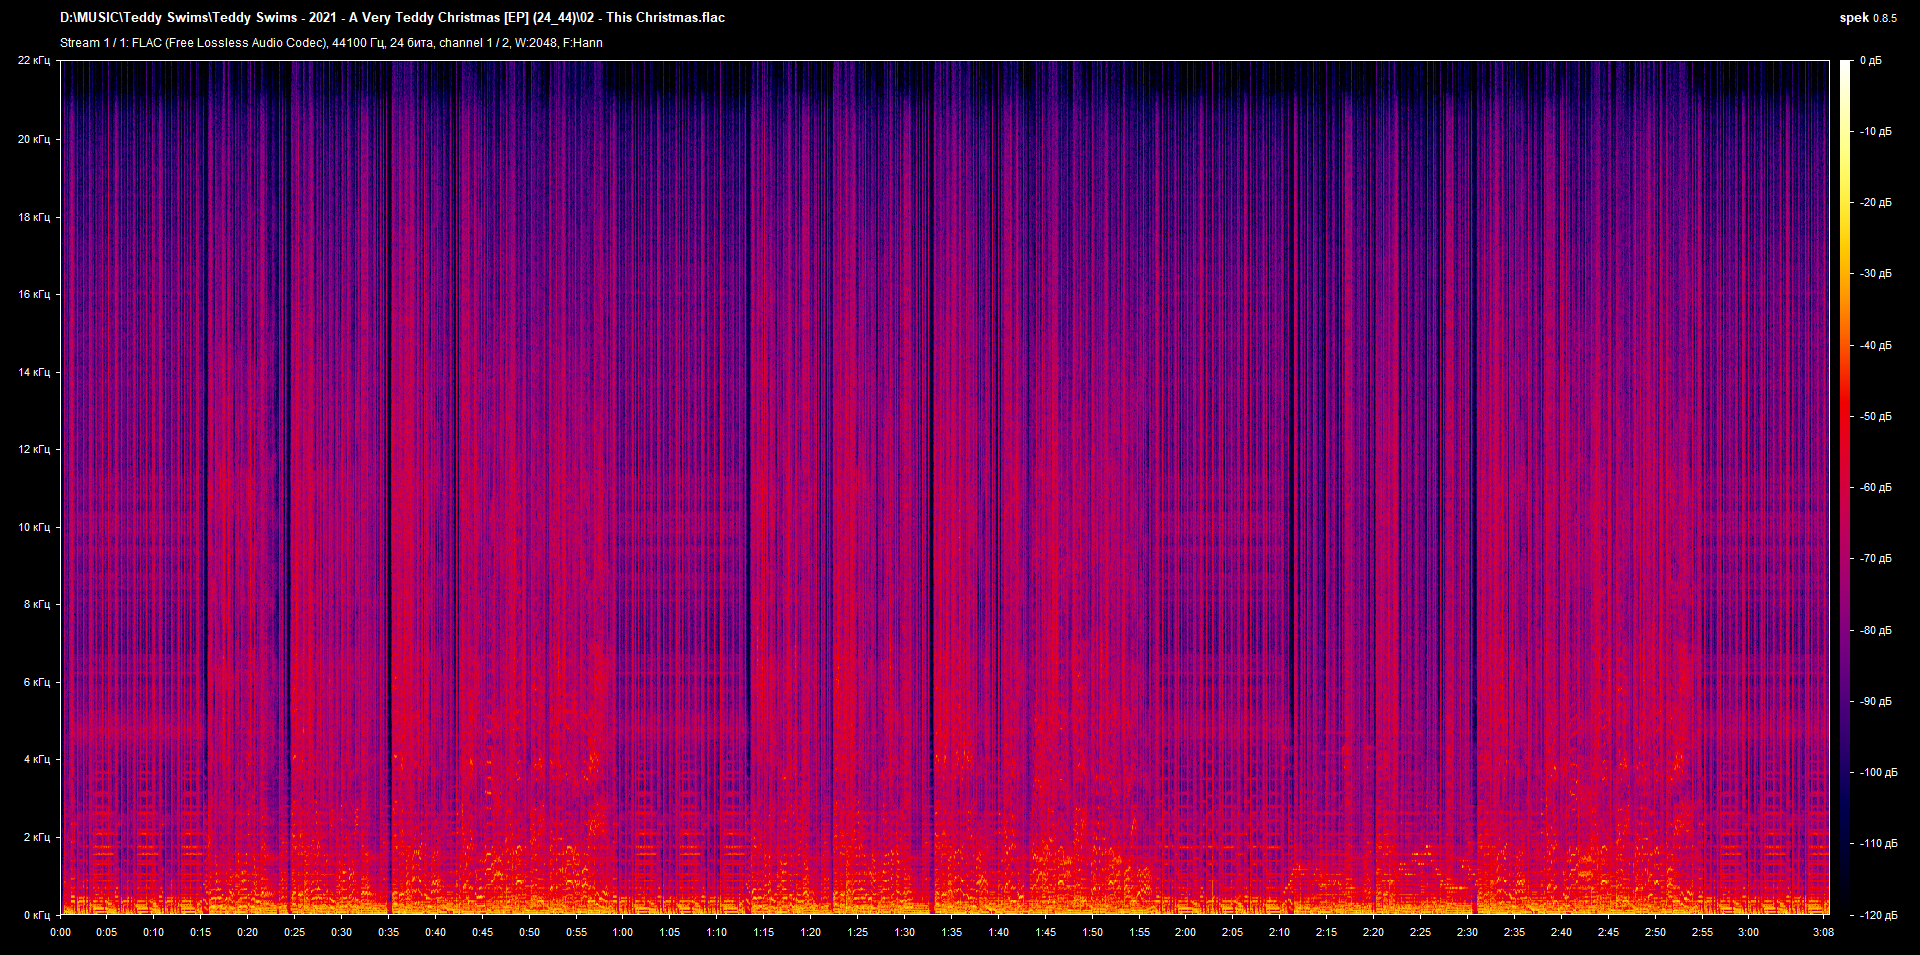Viewport: 1920px width, 955px height.
Task: Click the 8 кГц frequency label
Action: click(x=37, y=604)
